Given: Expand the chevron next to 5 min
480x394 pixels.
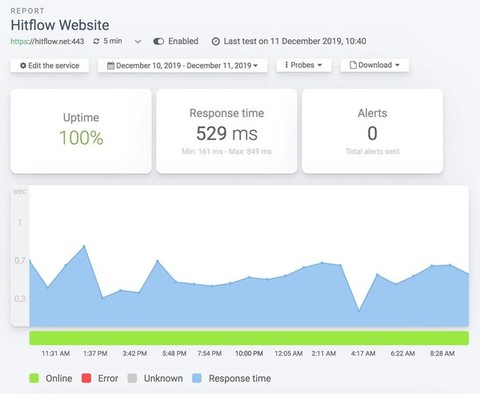Looking at the screenshot, I should 138,42.
